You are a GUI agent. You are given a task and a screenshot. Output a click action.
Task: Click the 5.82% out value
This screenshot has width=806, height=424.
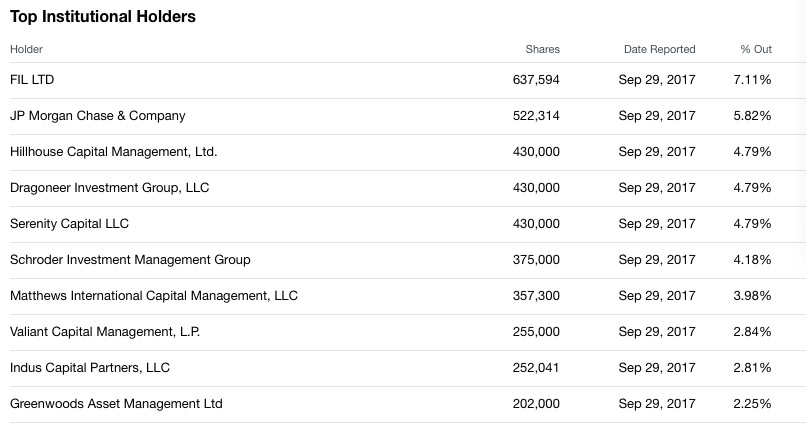751,116
